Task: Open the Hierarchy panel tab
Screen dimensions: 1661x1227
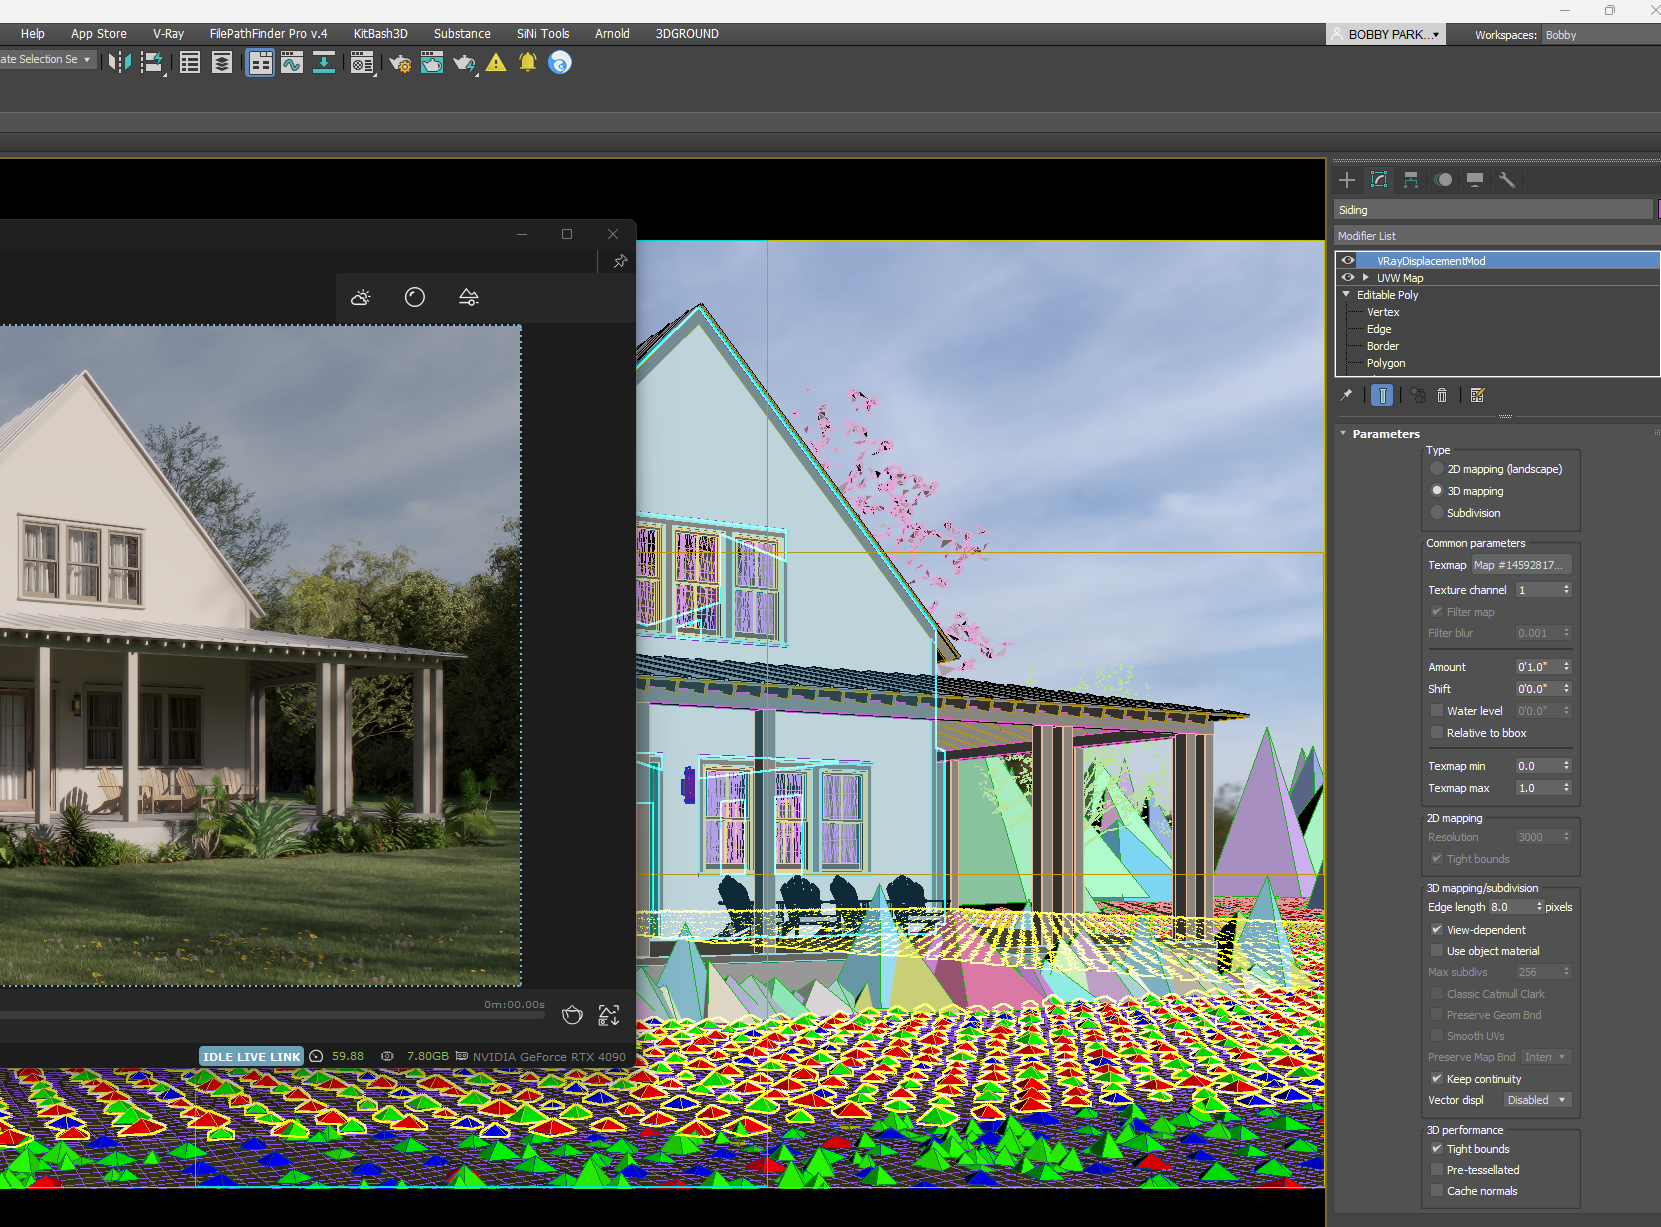Action: coord(1411,180)
